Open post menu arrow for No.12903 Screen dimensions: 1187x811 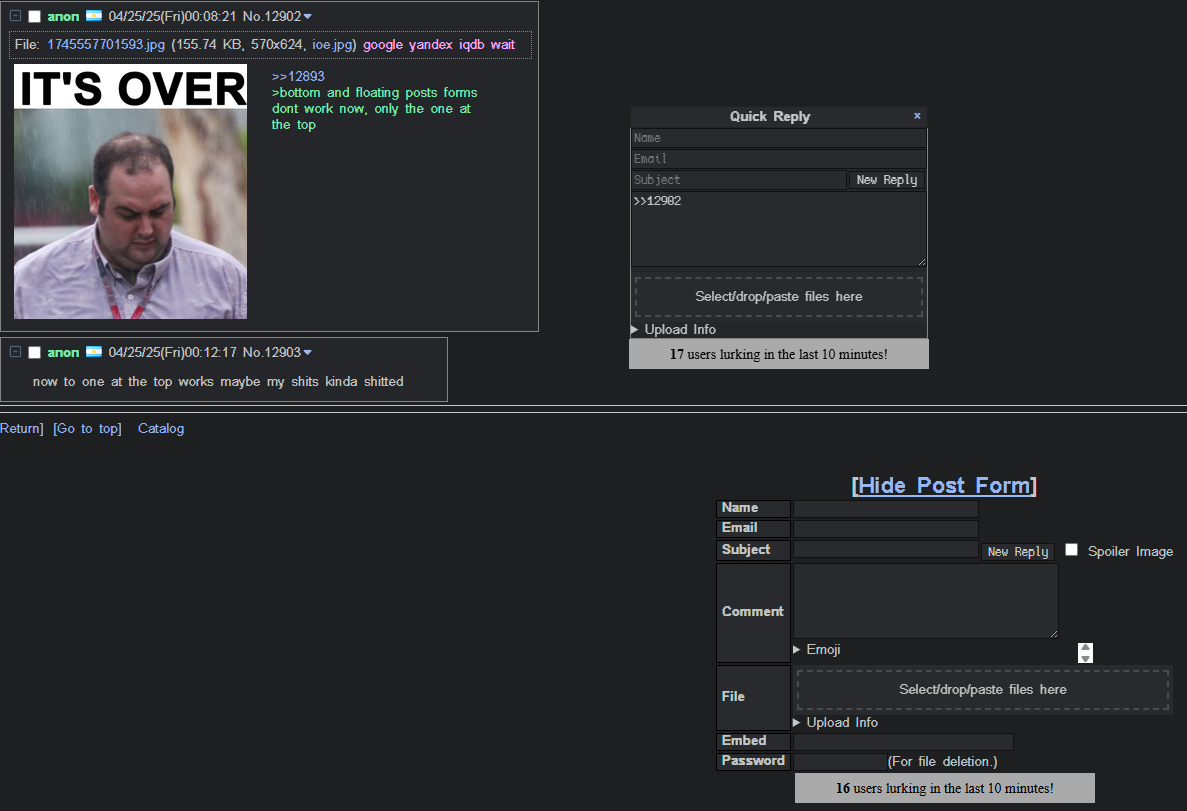click(x=308, y=353)
